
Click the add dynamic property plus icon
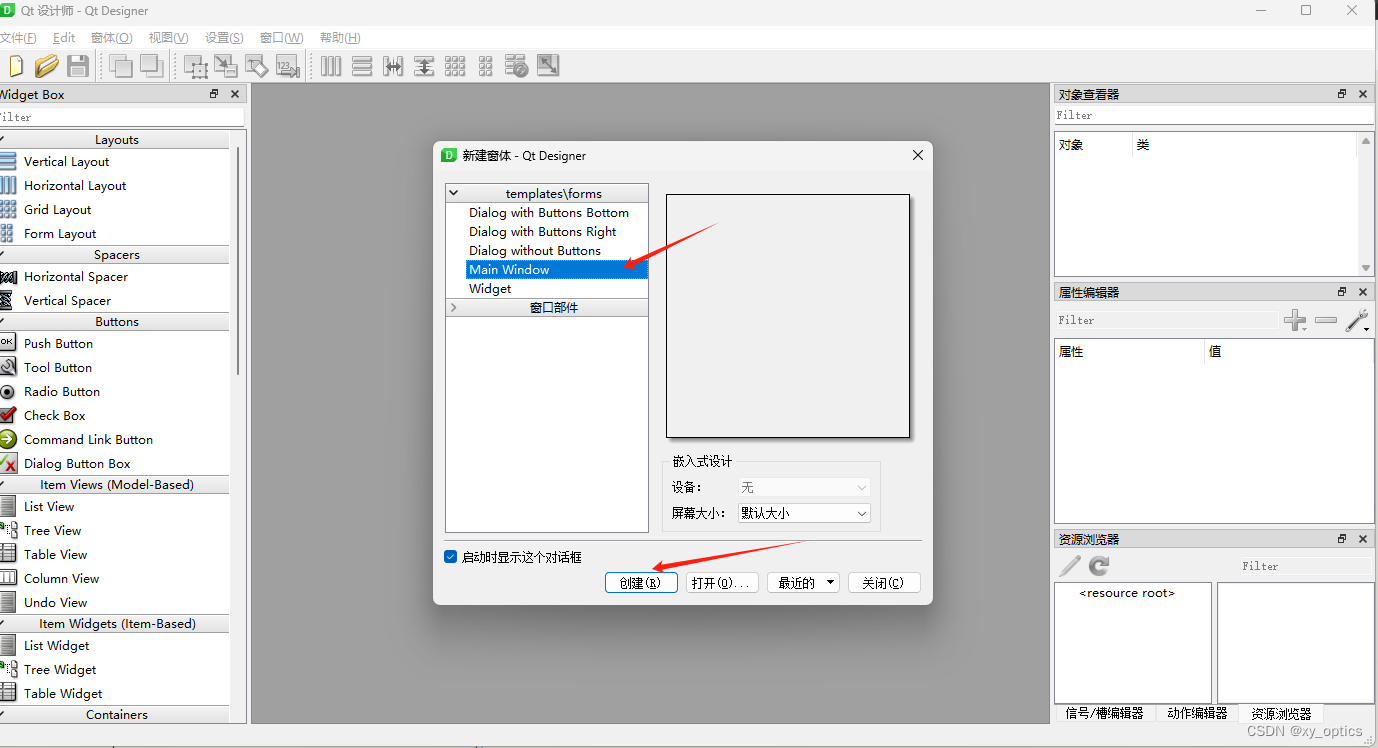(x=1295, y=321)
